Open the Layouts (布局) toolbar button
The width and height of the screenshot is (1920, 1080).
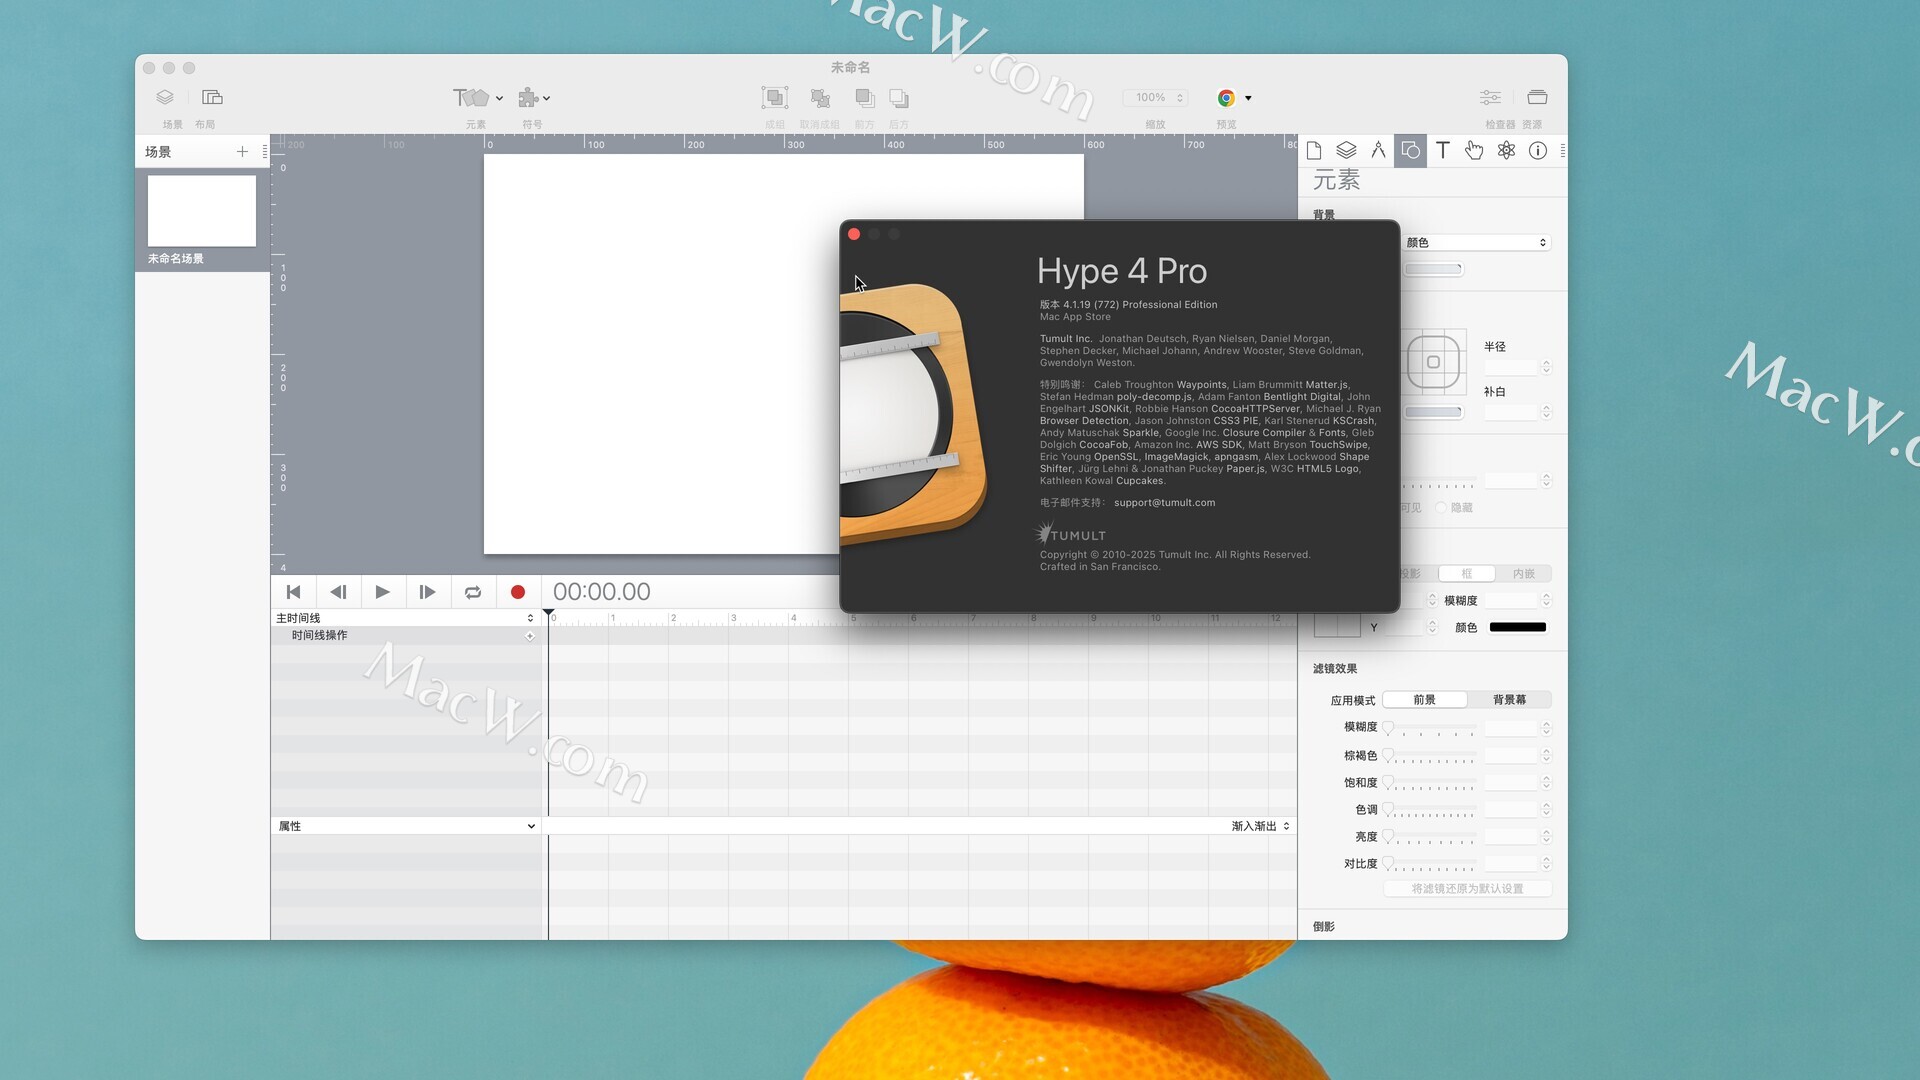(x=212, y=98)
